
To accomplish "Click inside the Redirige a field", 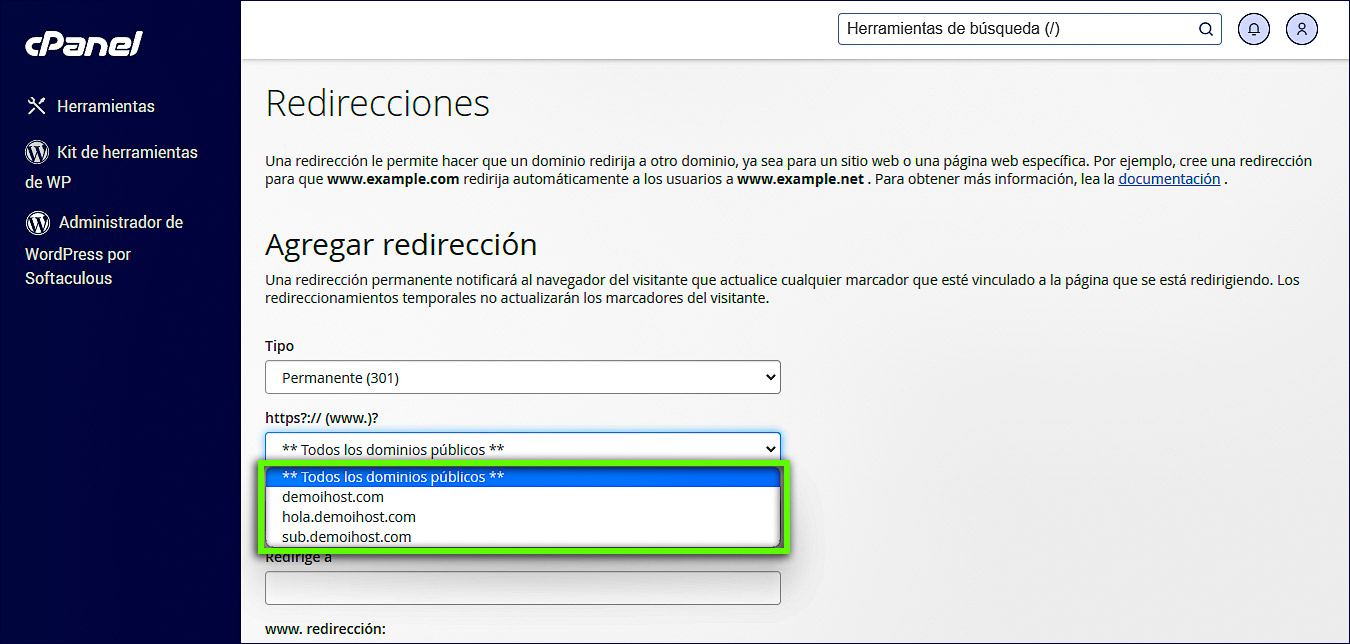I will (522, 587).
